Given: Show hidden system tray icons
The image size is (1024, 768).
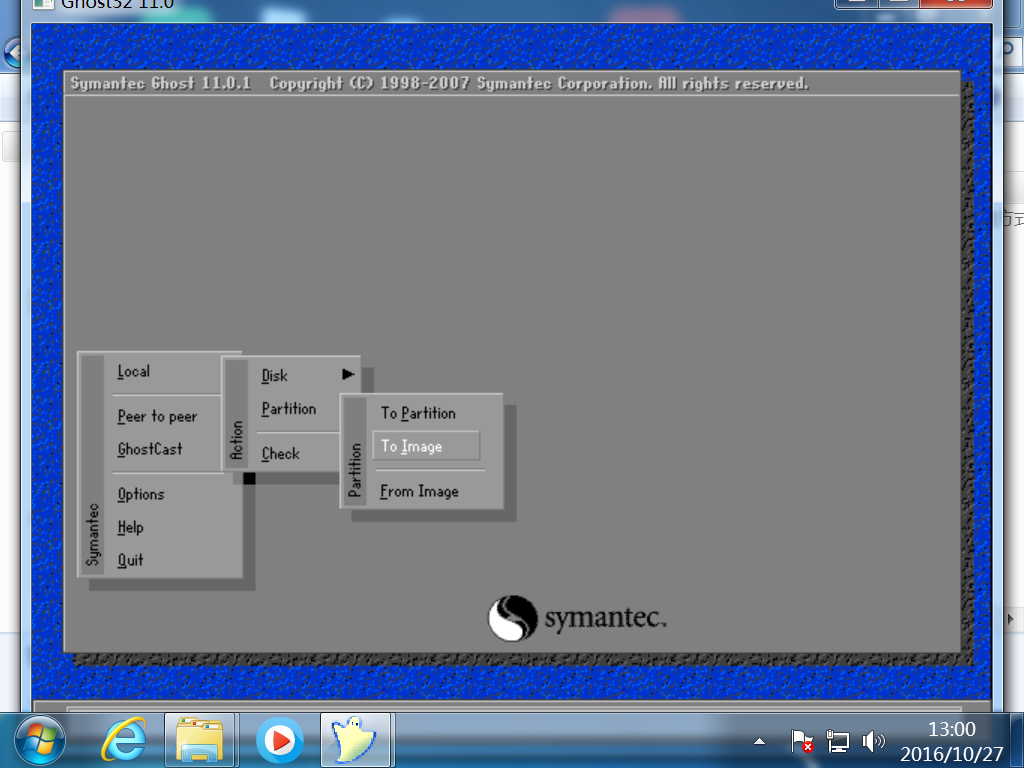Looking at the screenshot, I should 759,741.
